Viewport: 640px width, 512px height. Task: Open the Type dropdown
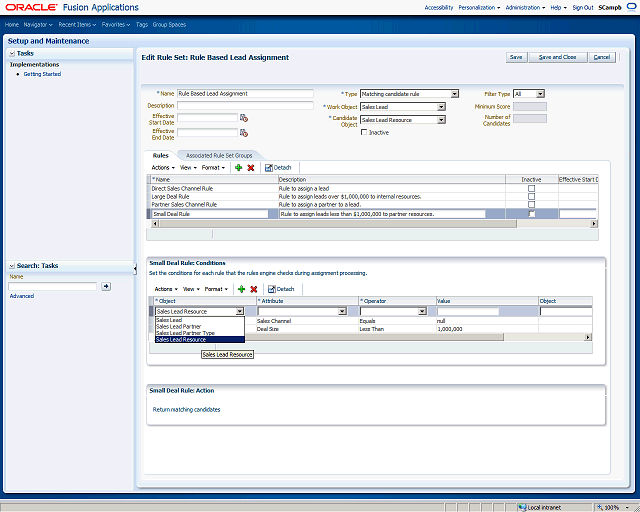(x=455, y=94)
